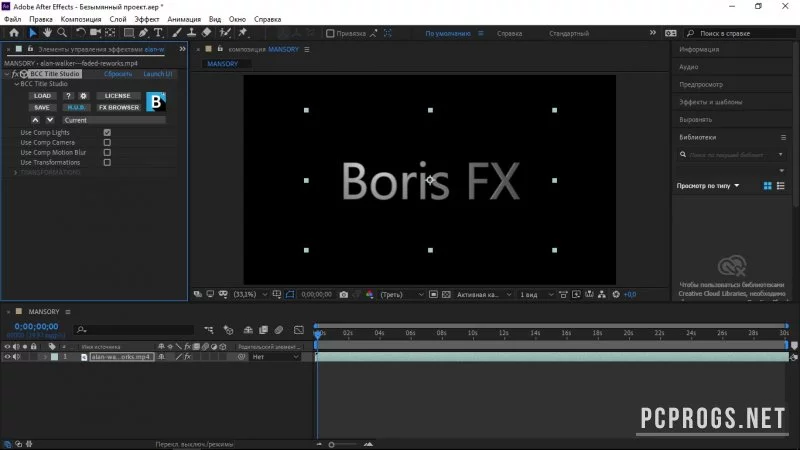Open the Композиция menu

click(81, 19)
